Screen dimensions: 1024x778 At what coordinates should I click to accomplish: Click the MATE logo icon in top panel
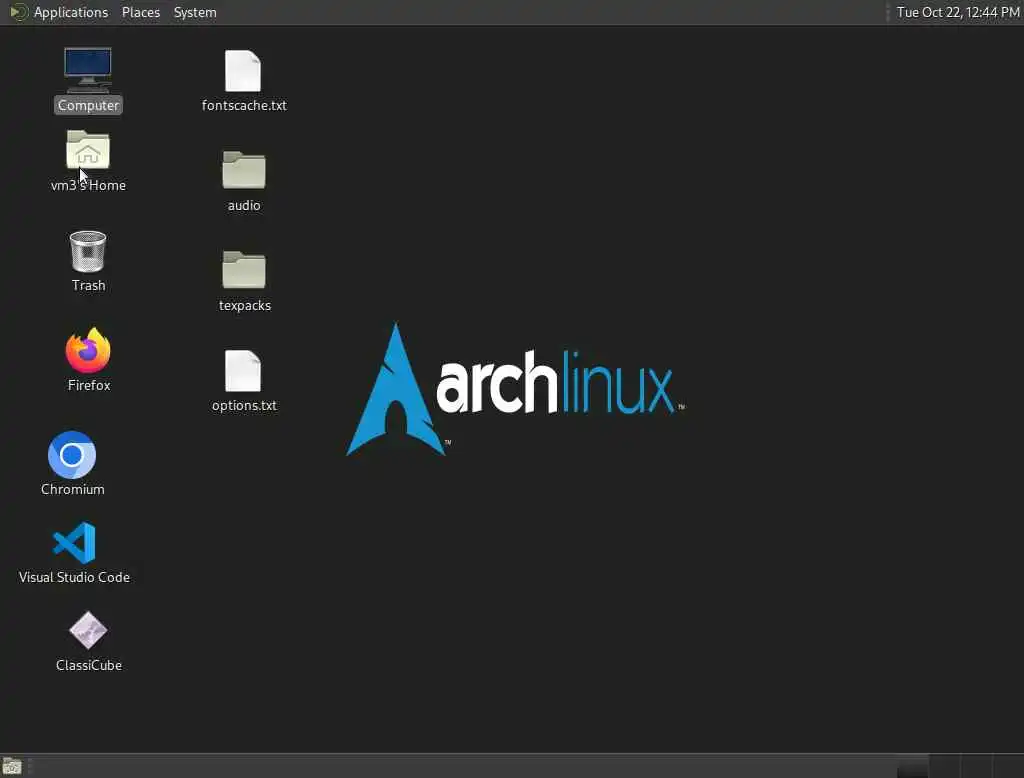18,12
